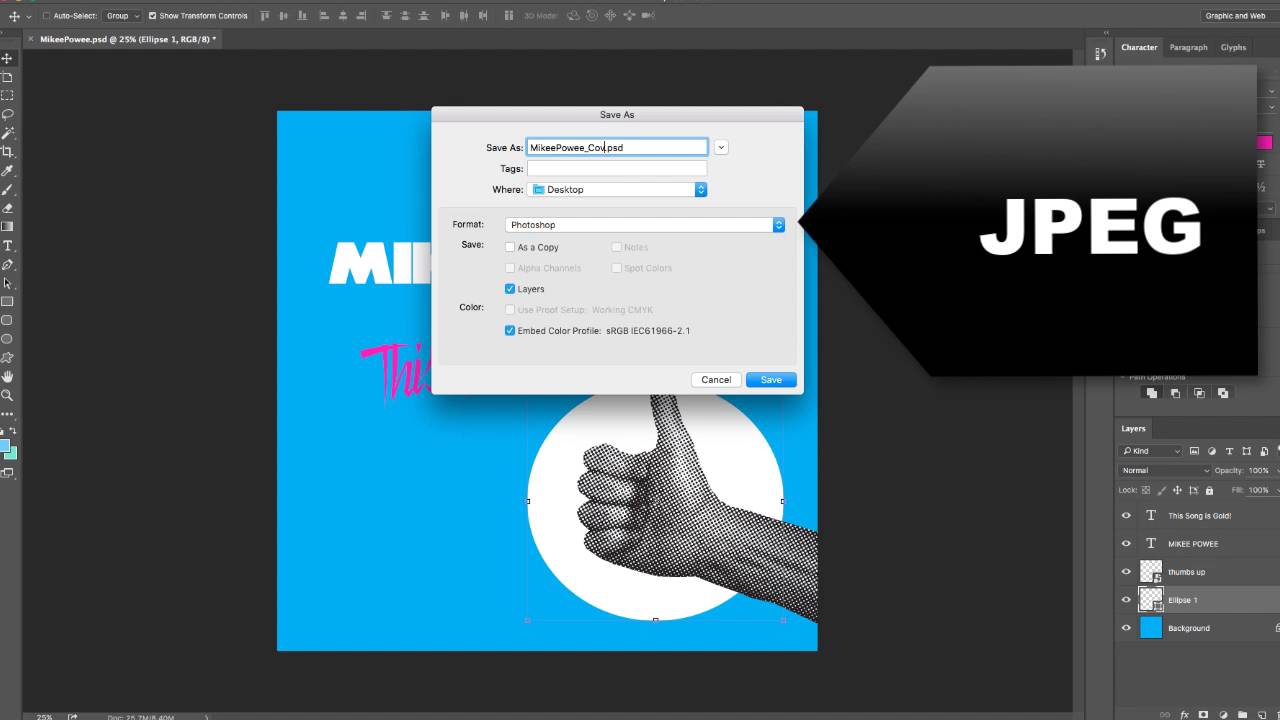Image resolution: width=1280 pixels, height=720 pixels.
Task: Enable the As a Copy checkbox
Action: click(510, 247)
